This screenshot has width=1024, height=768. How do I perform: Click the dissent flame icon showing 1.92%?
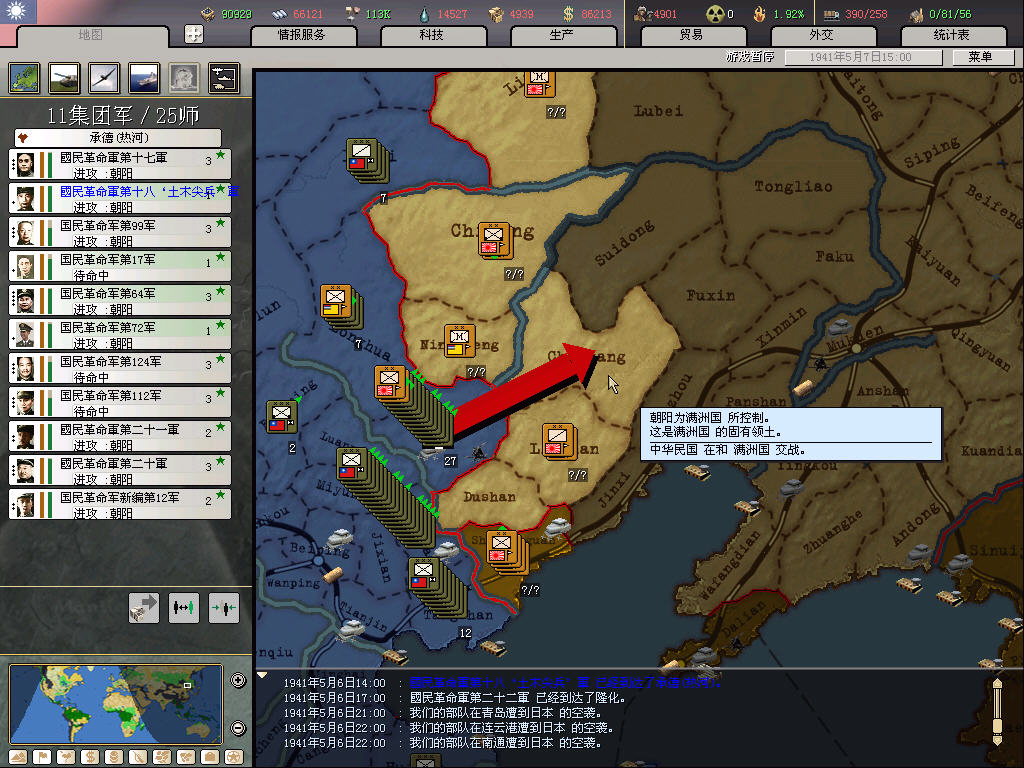[x=760, y=13]
